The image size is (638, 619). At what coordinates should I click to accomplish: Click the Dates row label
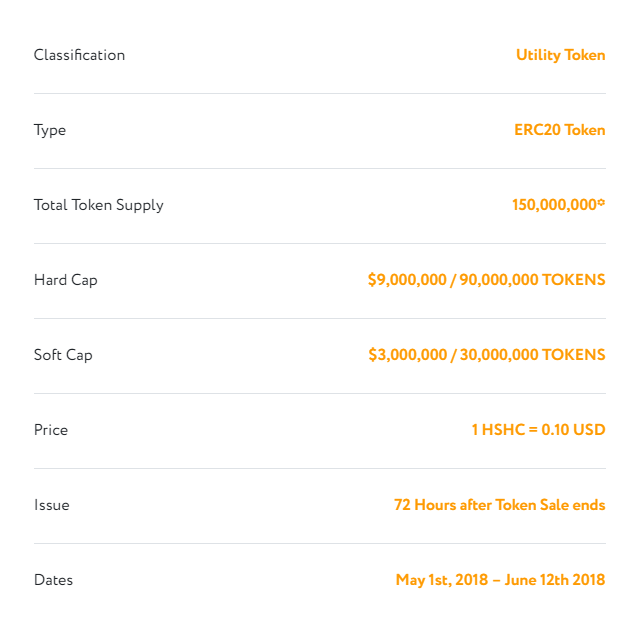[53, 580]
